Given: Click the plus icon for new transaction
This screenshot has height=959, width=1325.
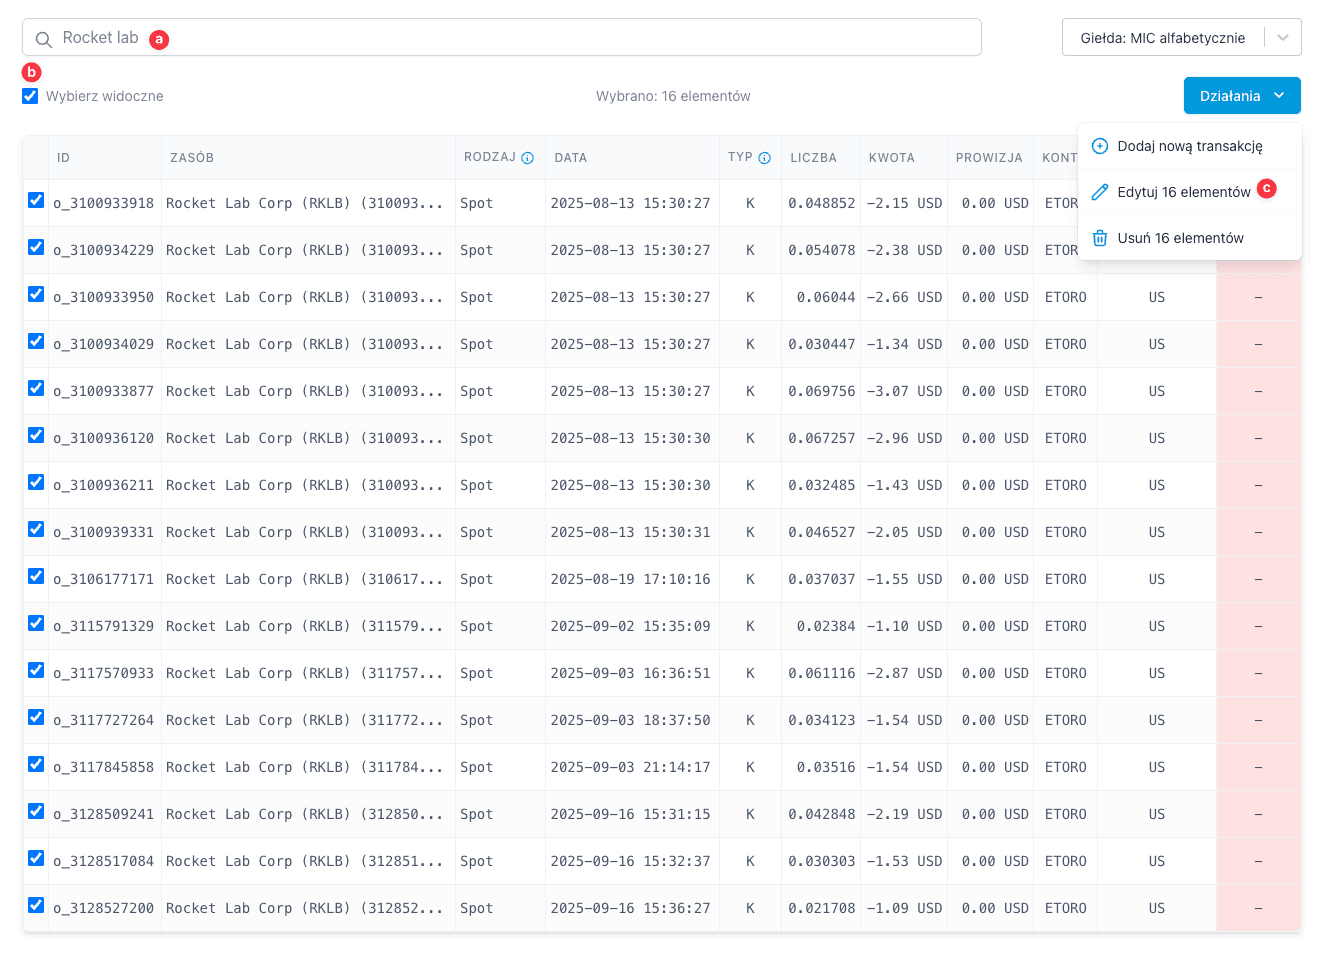Looking at the screenshot, I should click(x=1099, y=146).
